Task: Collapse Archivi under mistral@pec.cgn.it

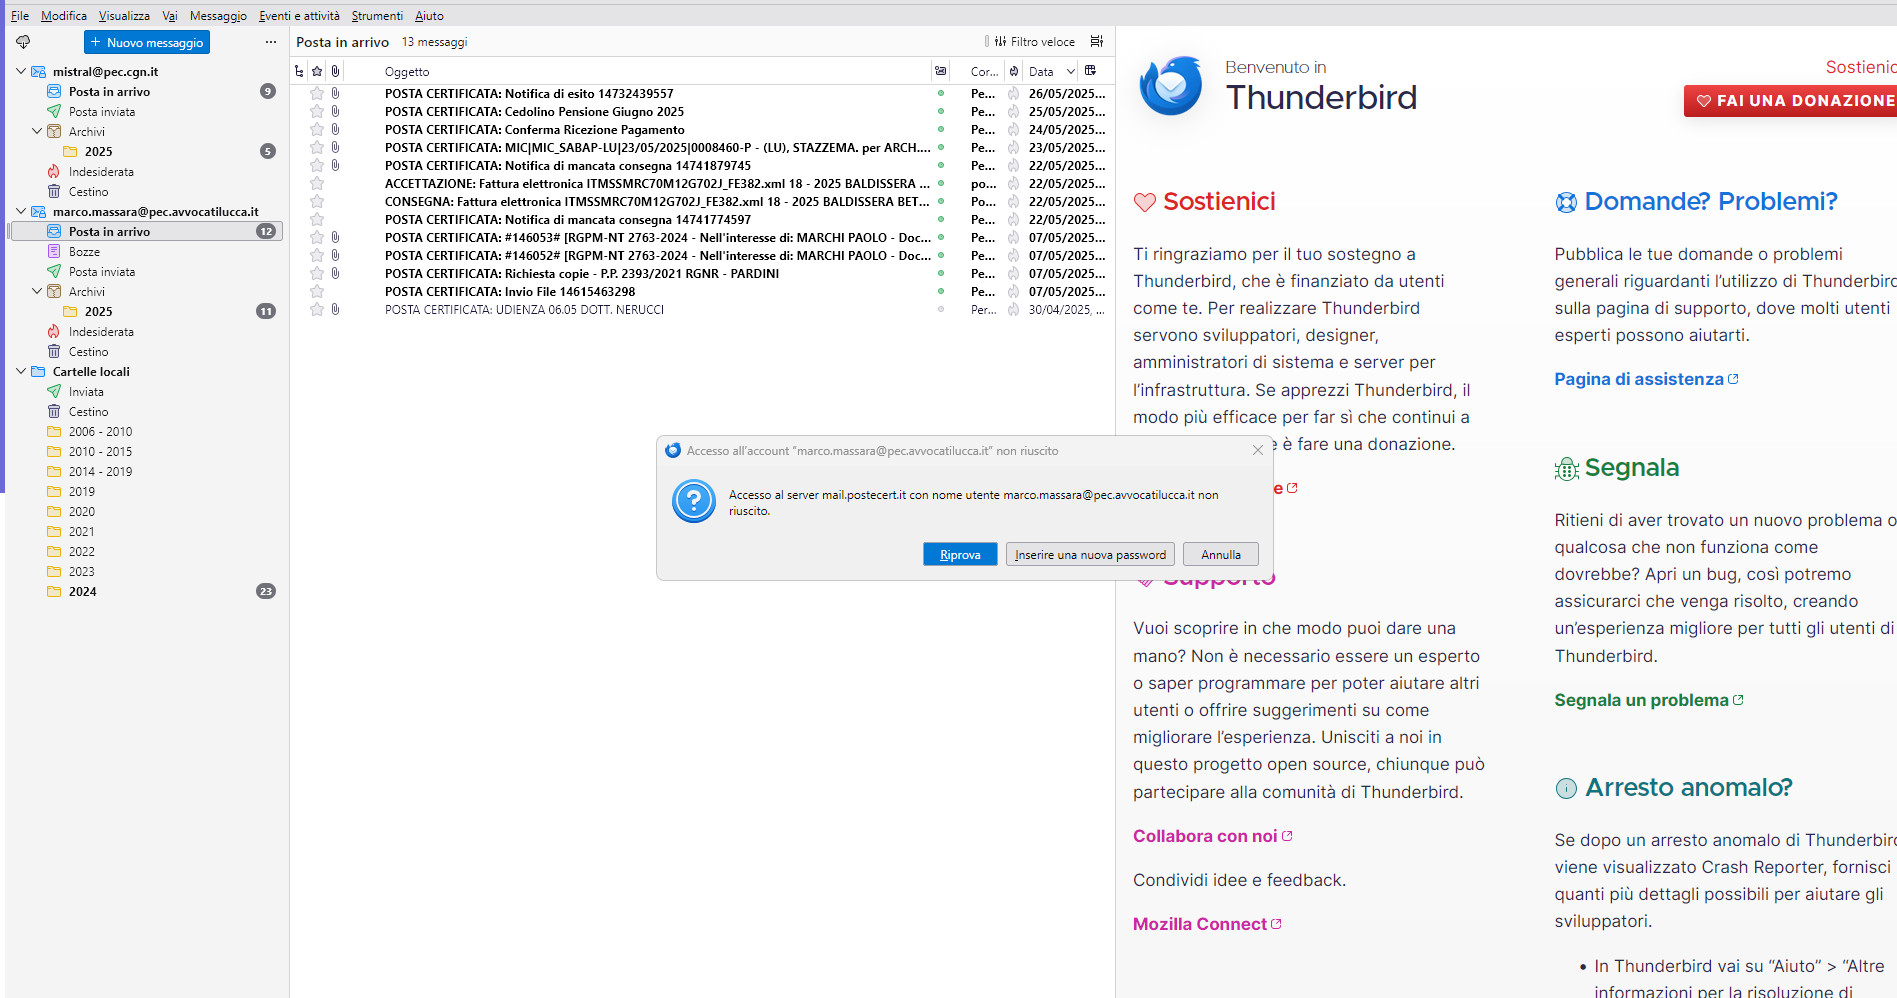Action: pos(37,131)
